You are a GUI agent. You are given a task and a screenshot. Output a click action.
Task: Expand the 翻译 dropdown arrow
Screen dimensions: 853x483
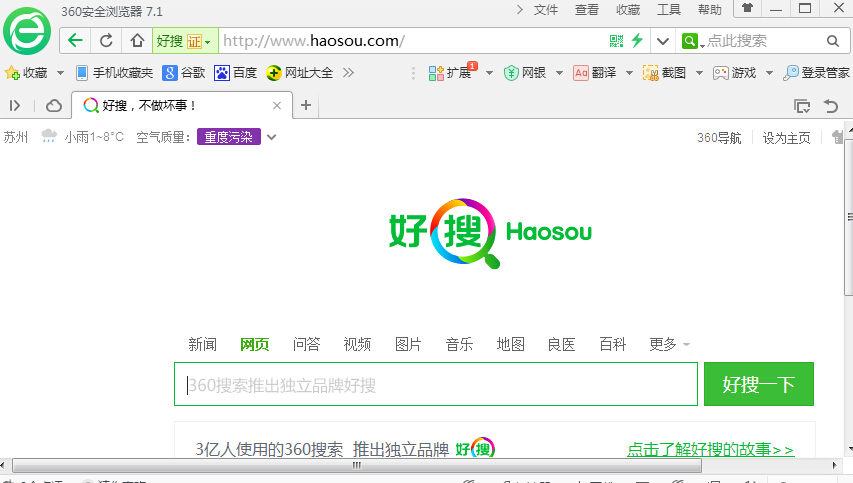(629, 73)
